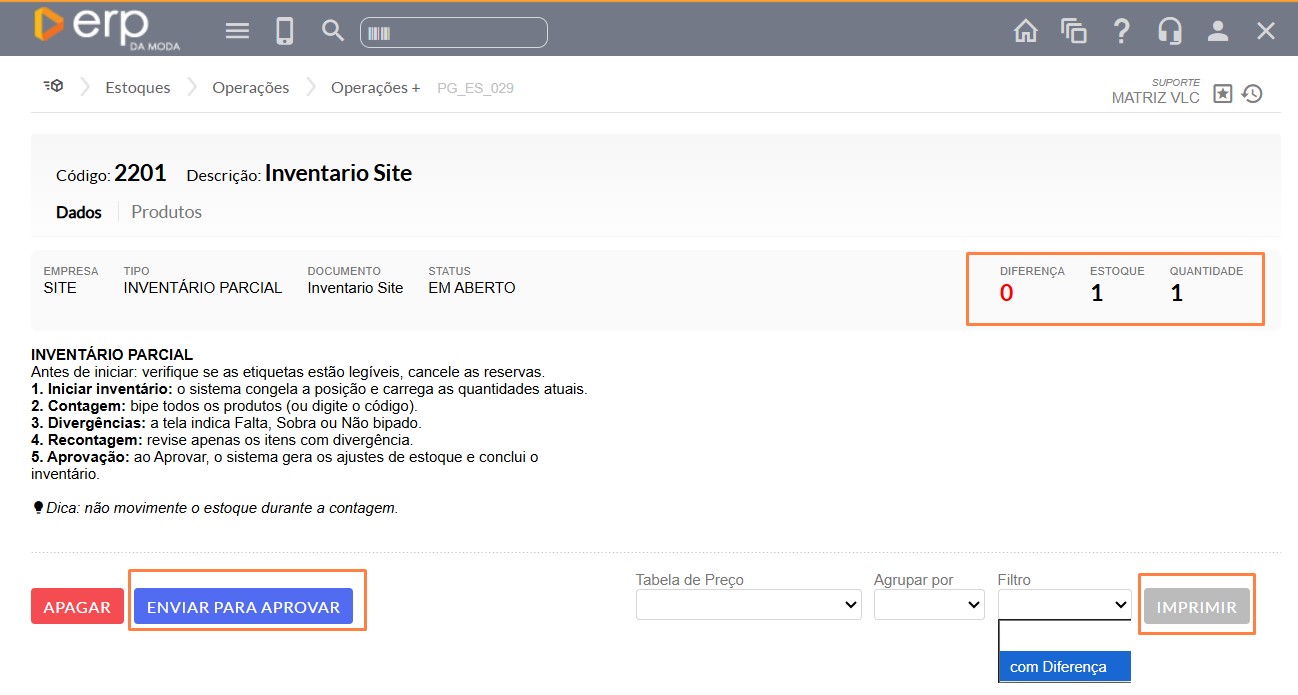The image size is (1298, 695).
Task: Click the APAGAR button
Action: (x=77, y=607)
